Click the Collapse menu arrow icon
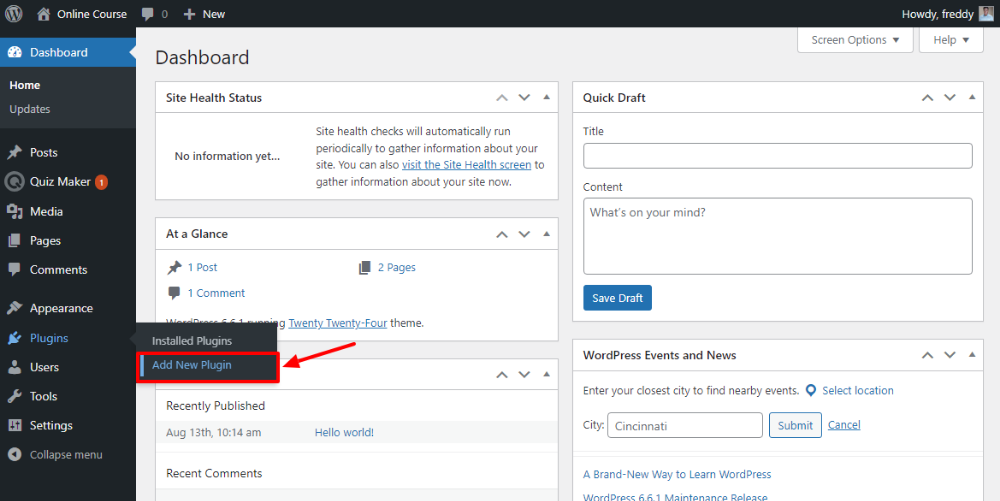Viewport: 1000px width, 501px height. 15,454
